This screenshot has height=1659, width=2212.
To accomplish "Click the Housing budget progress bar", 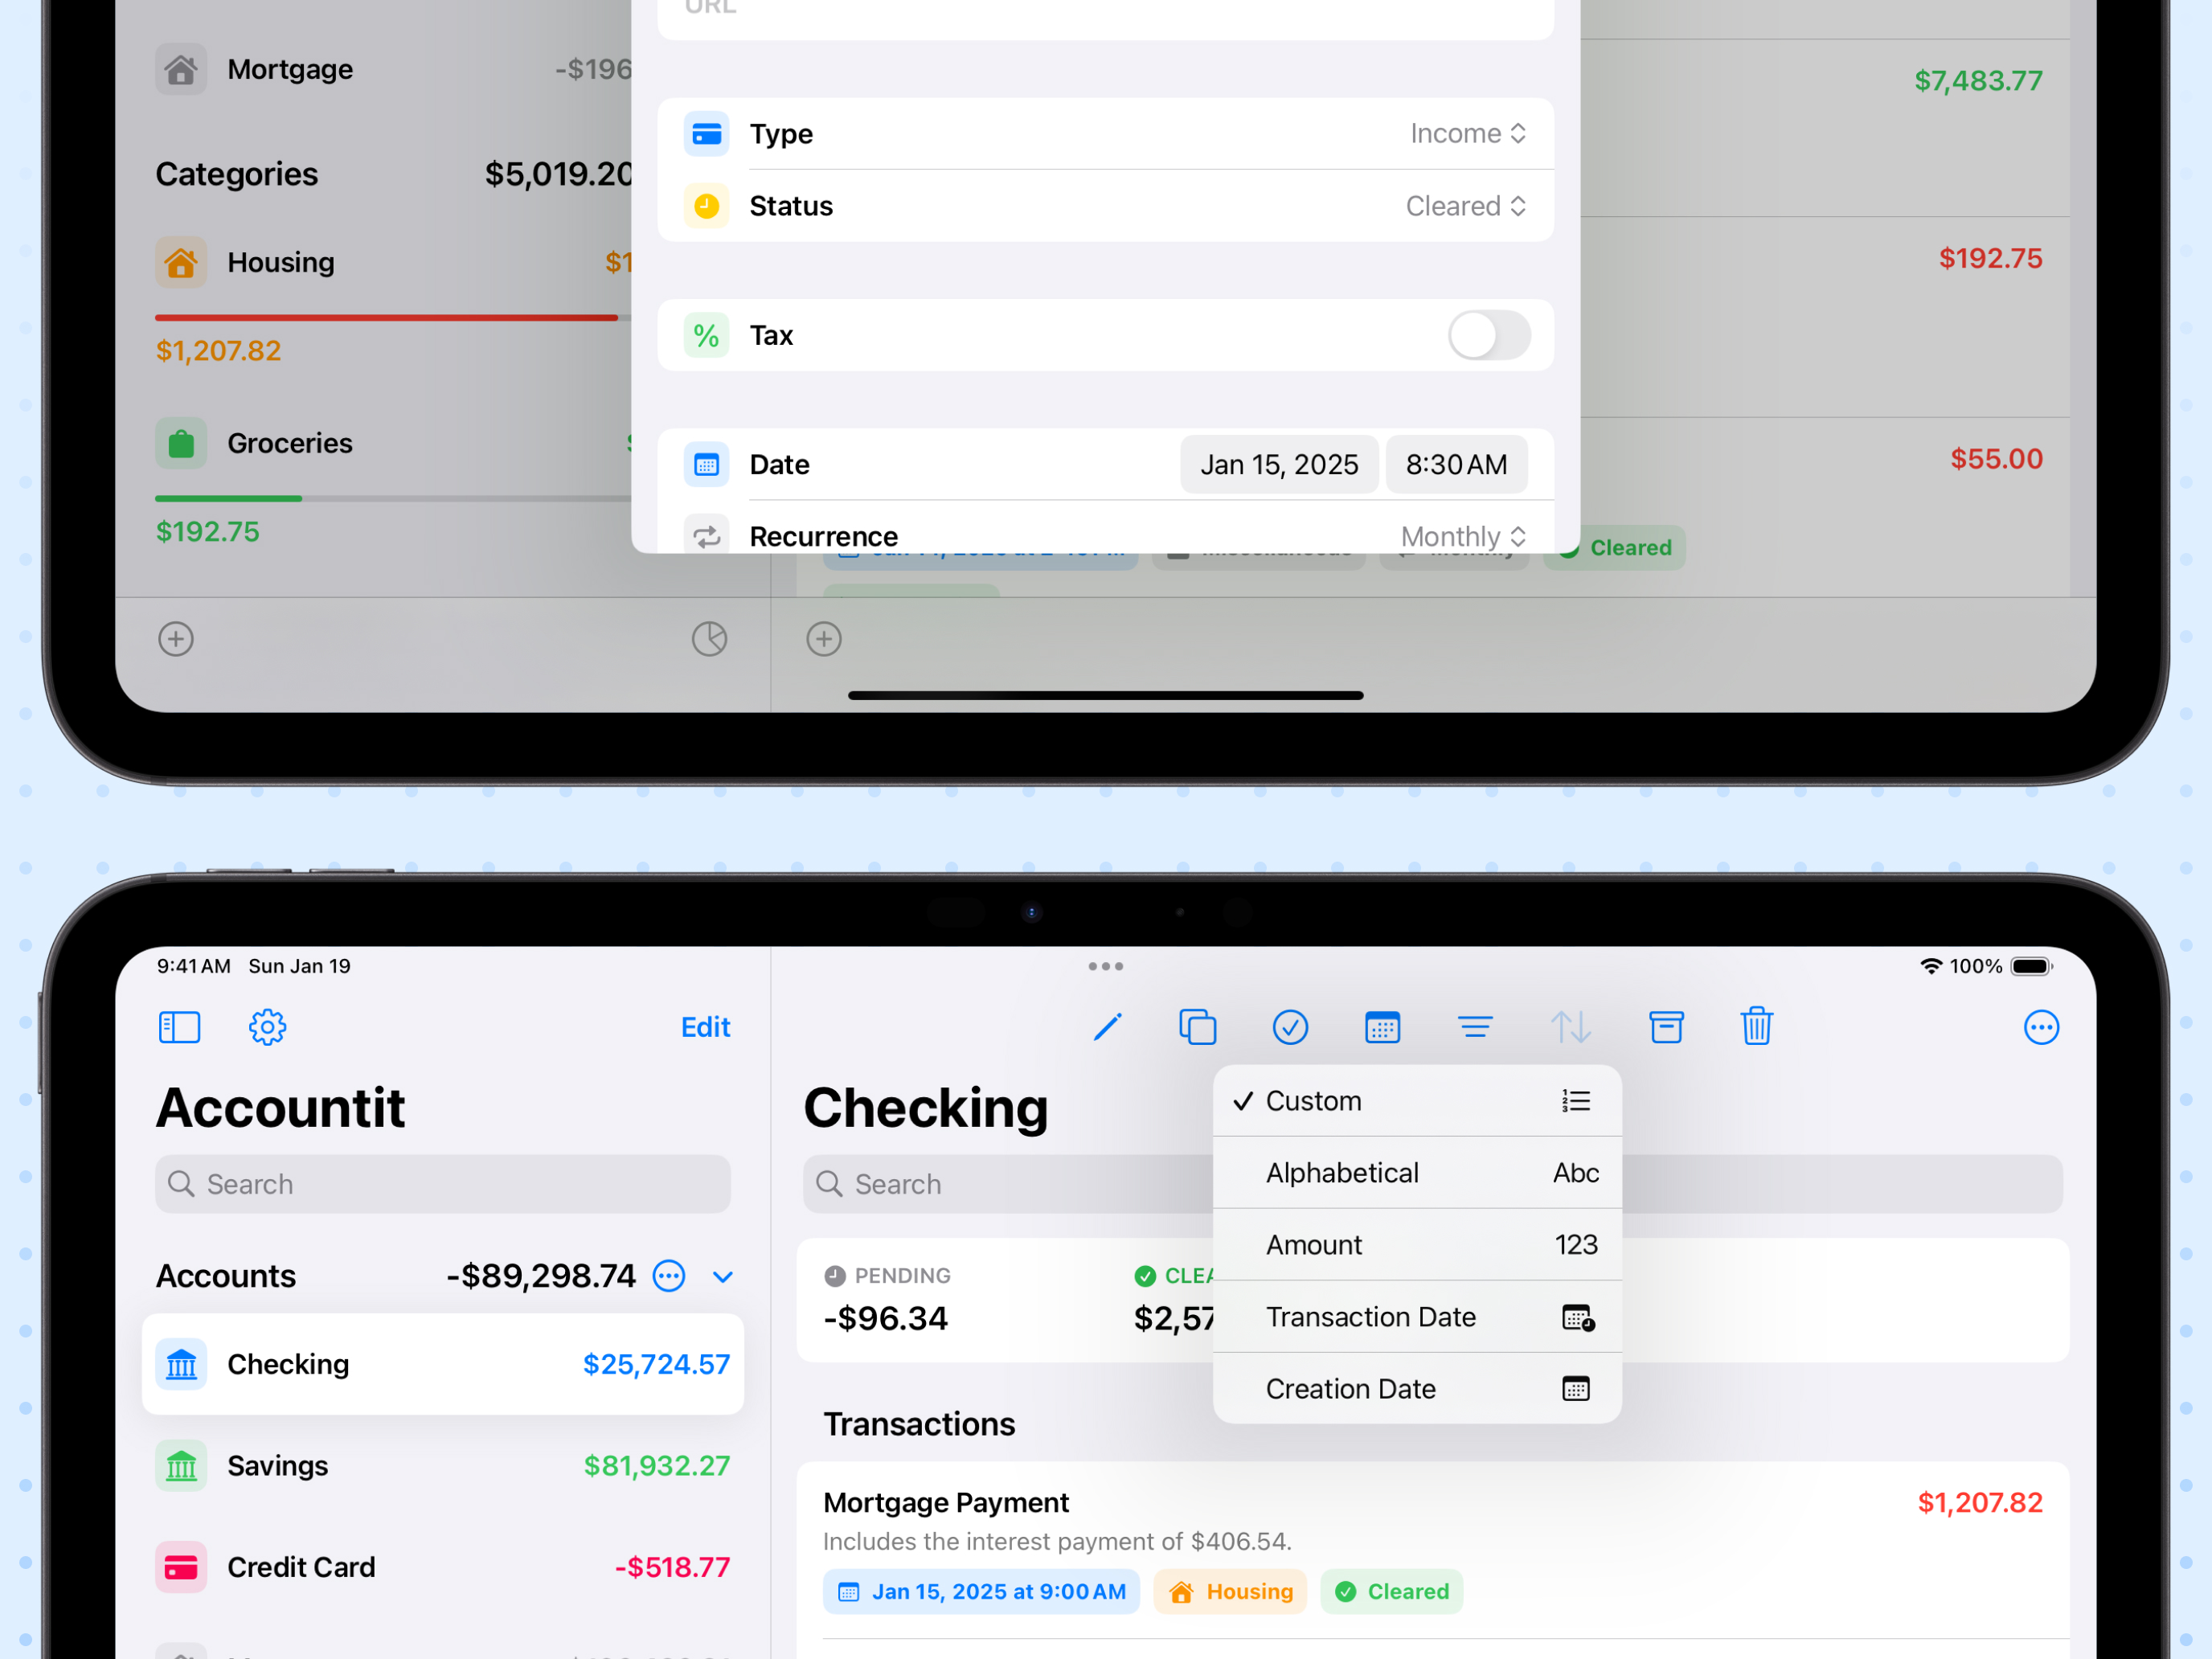I will 393,318.
